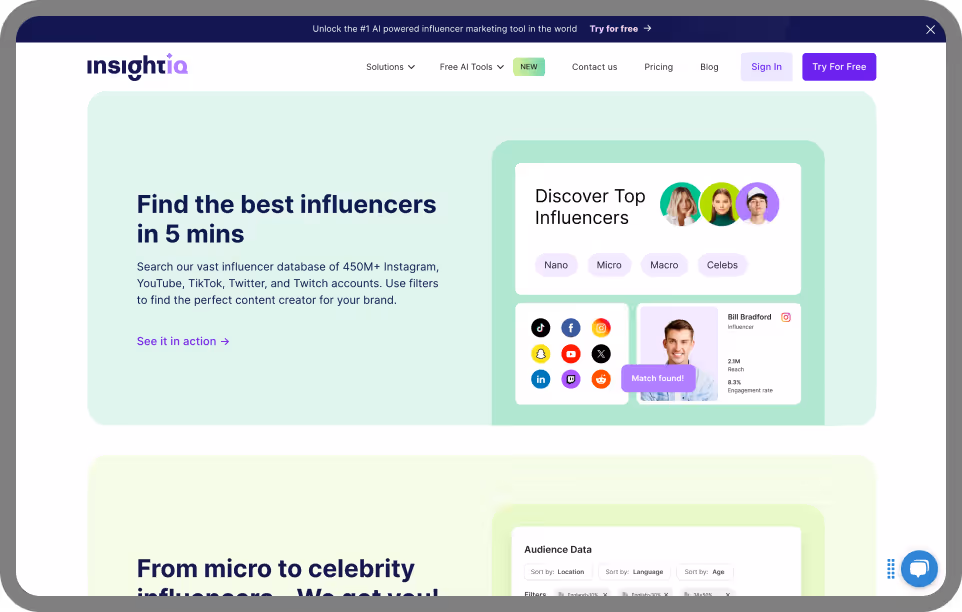Screen dimensions: 962x612
Task: Click the NEW badge
Action: [529, 67]
